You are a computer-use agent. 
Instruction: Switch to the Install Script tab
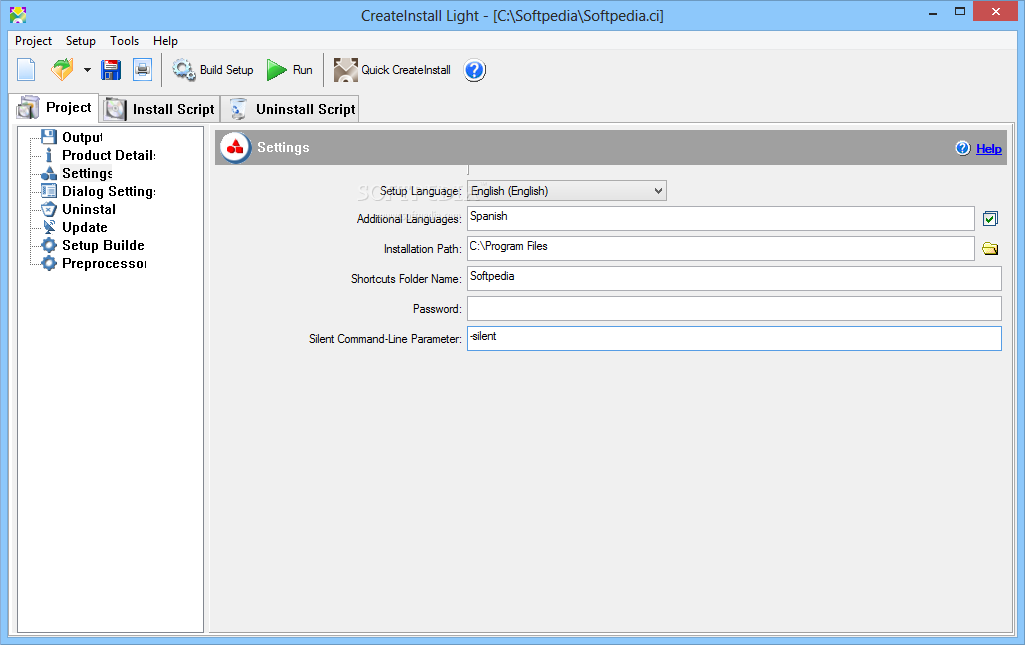point(160,109)
